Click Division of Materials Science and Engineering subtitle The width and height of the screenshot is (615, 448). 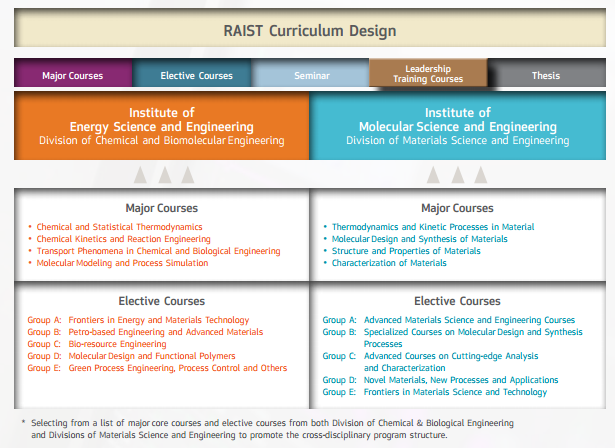tap(458, 140)
